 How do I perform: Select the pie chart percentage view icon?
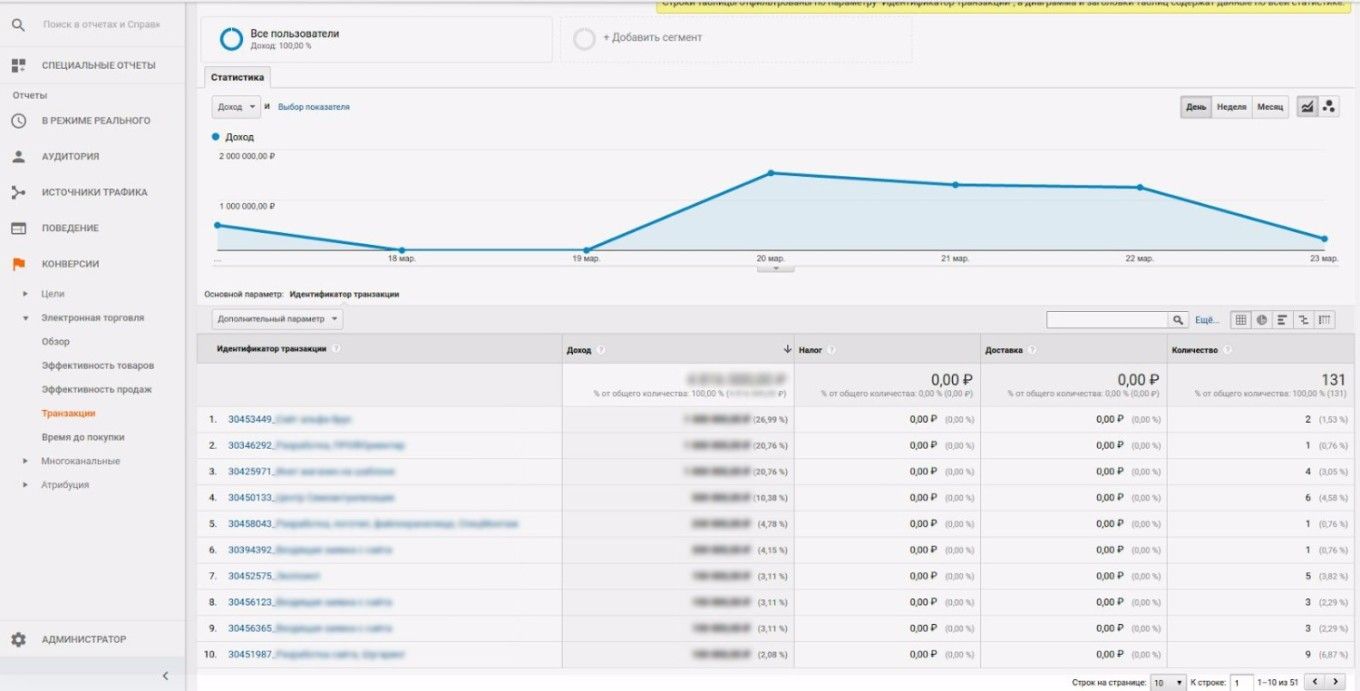(x=1262, y=320)
